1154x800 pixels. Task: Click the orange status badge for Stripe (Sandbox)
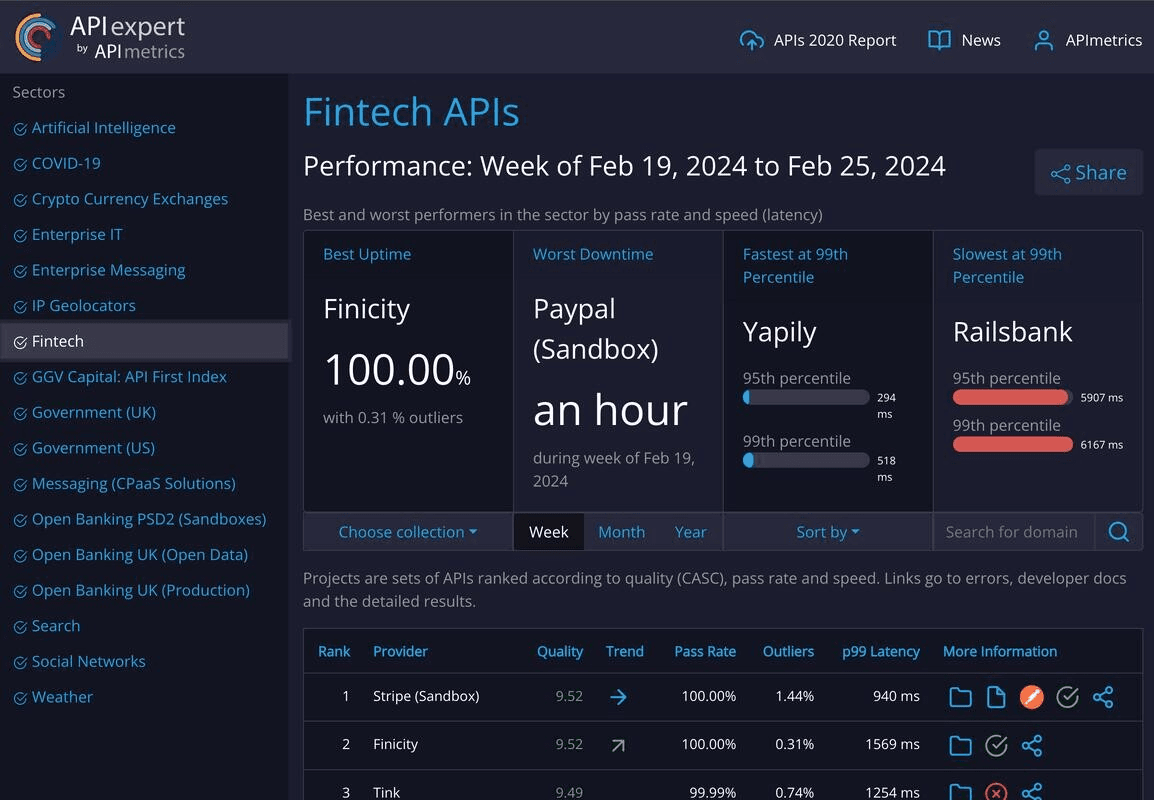pyautogui.click(x=1032, y=697)
